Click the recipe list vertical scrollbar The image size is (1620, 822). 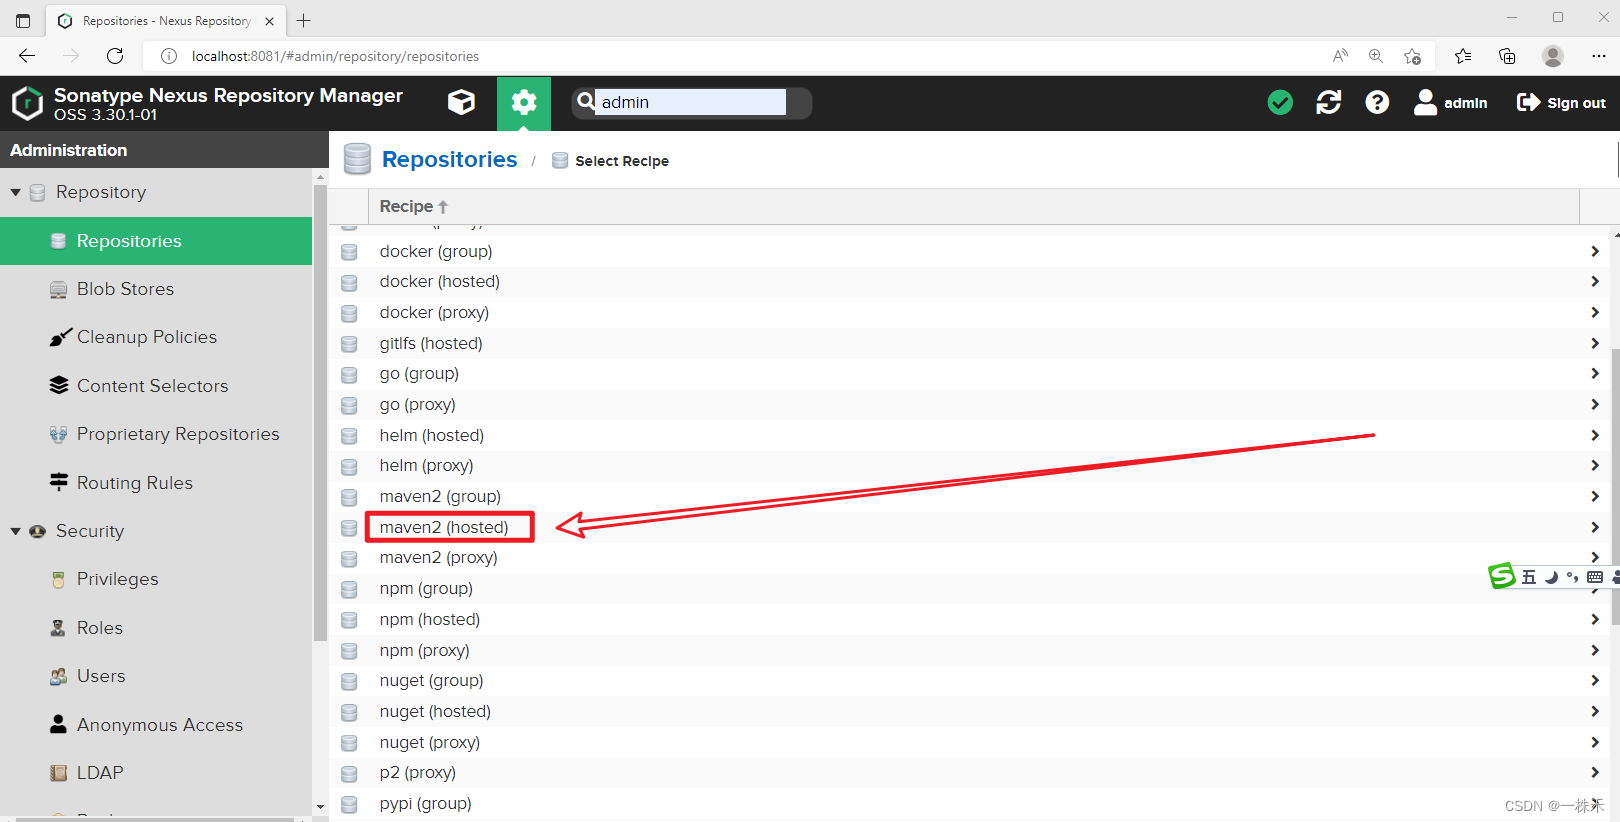coord(1615,487)
